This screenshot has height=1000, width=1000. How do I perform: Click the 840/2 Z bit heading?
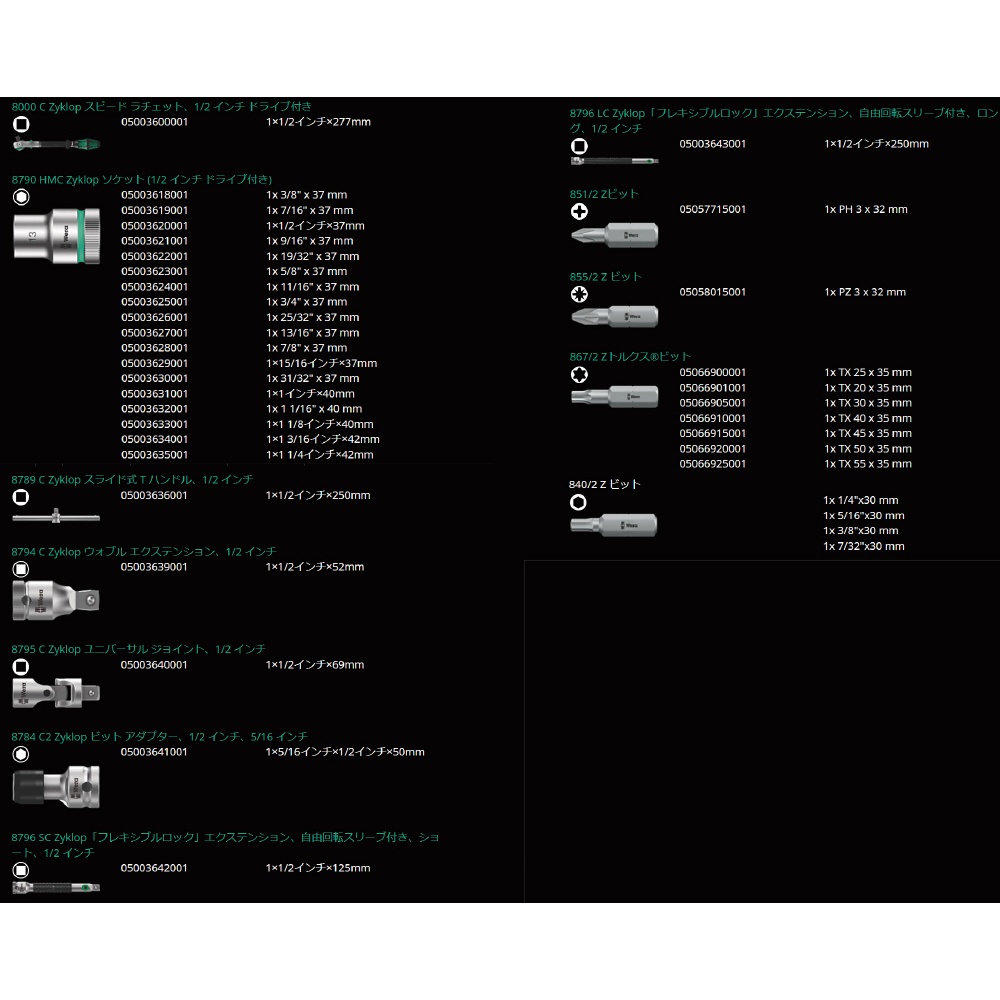(605, 485)
